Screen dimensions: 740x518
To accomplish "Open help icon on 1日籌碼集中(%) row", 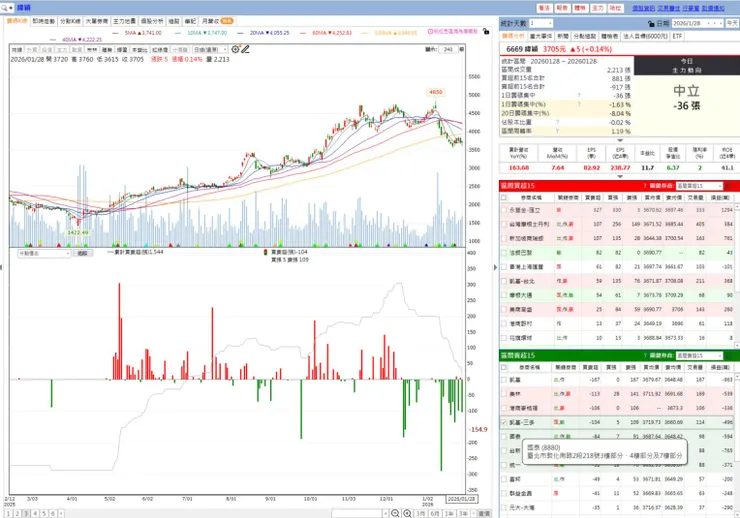I will pos(579,104).
